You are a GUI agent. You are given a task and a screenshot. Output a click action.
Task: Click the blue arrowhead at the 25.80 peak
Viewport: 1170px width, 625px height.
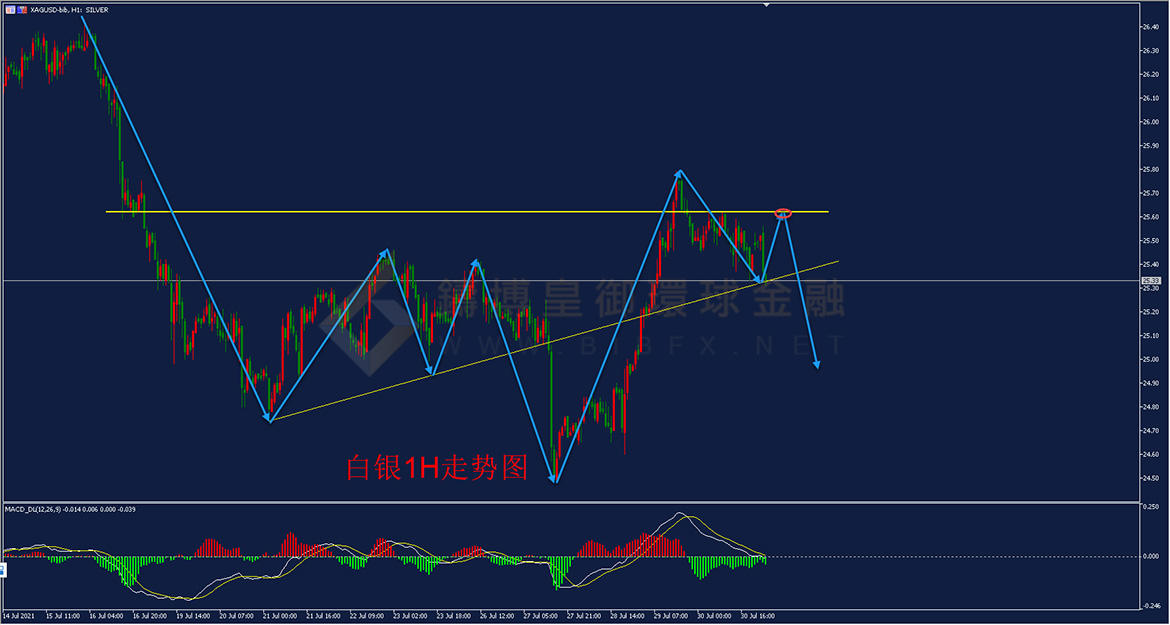click(679, 174)
